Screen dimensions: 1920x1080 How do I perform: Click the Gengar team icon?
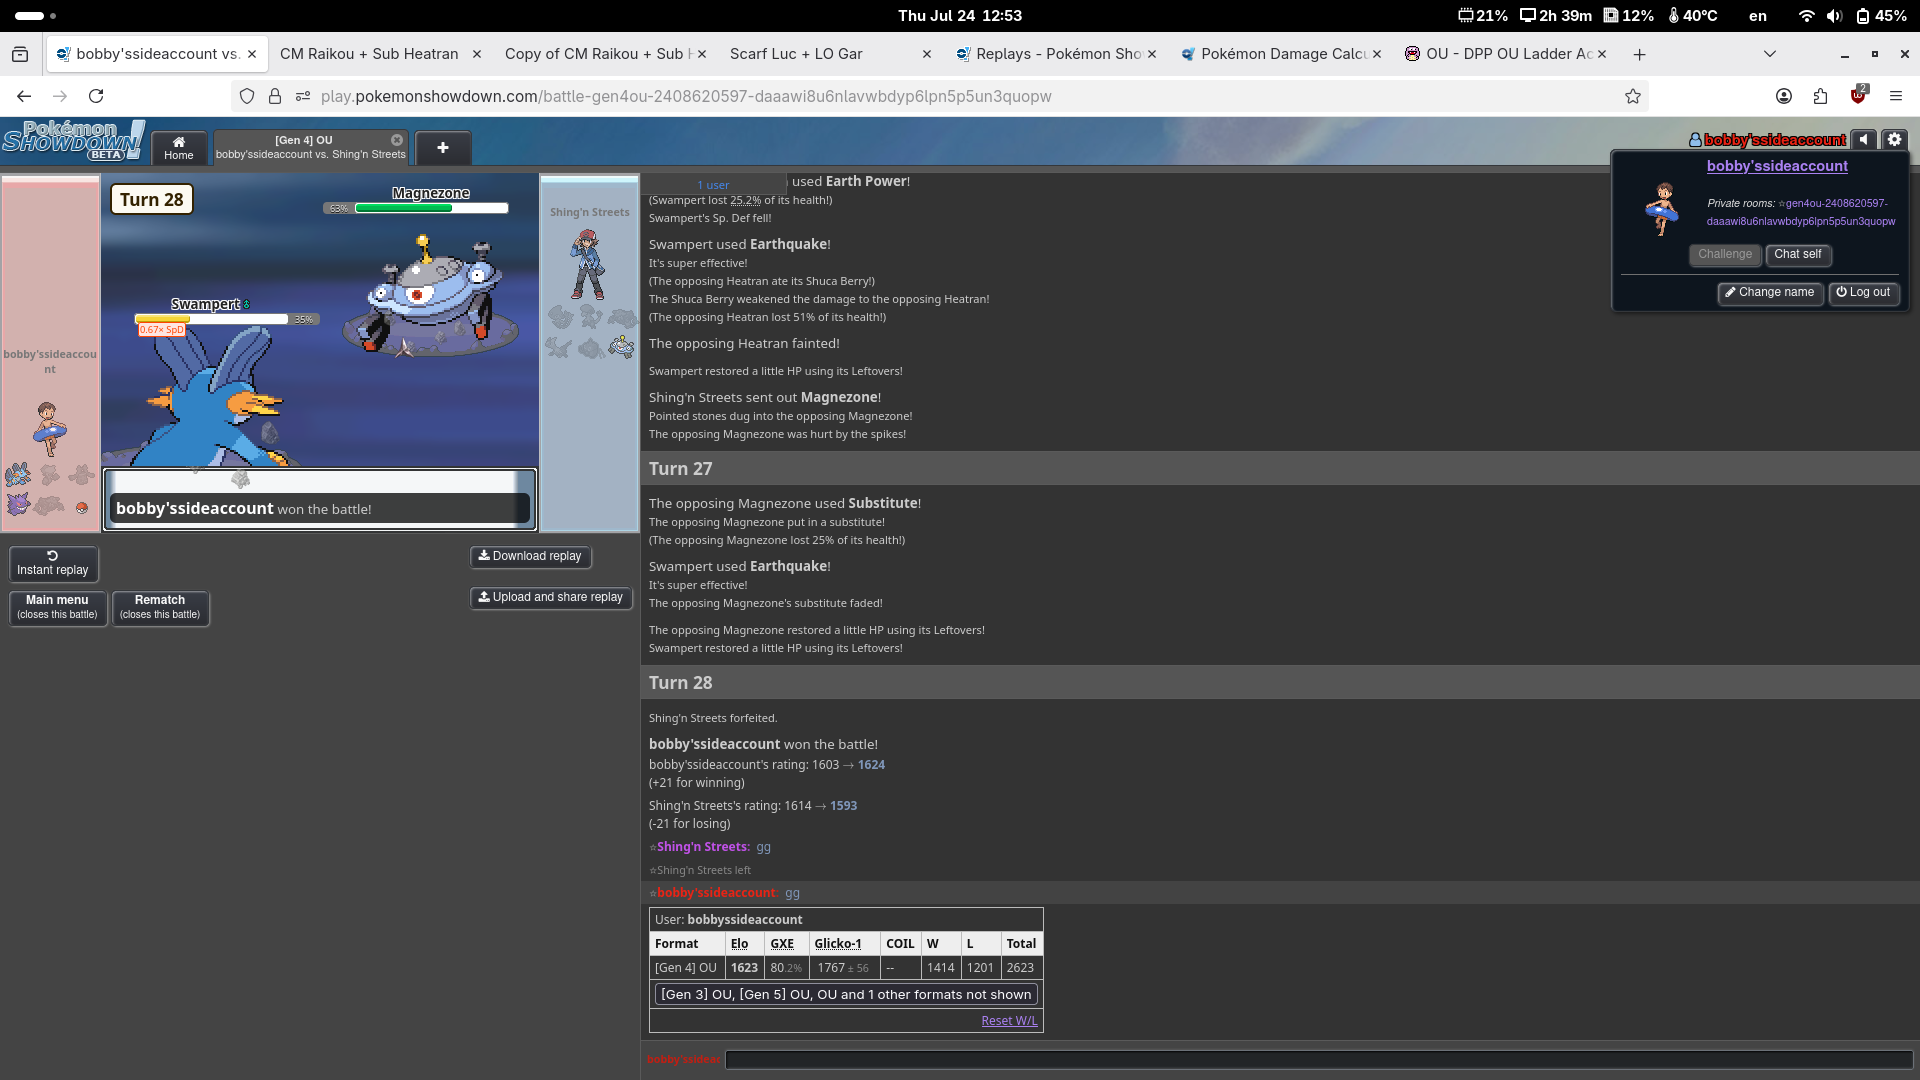click(18, 503)
